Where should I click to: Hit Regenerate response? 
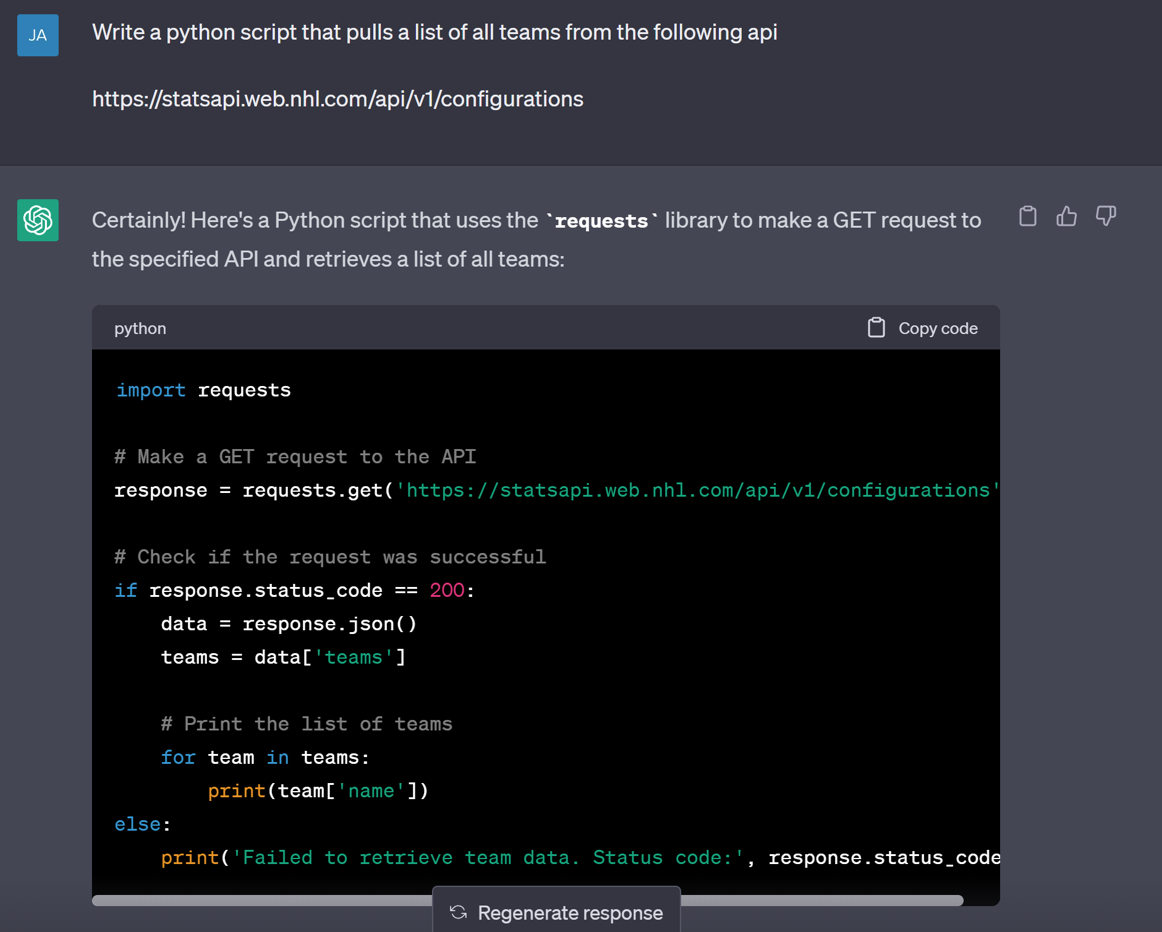coord(557,912)
